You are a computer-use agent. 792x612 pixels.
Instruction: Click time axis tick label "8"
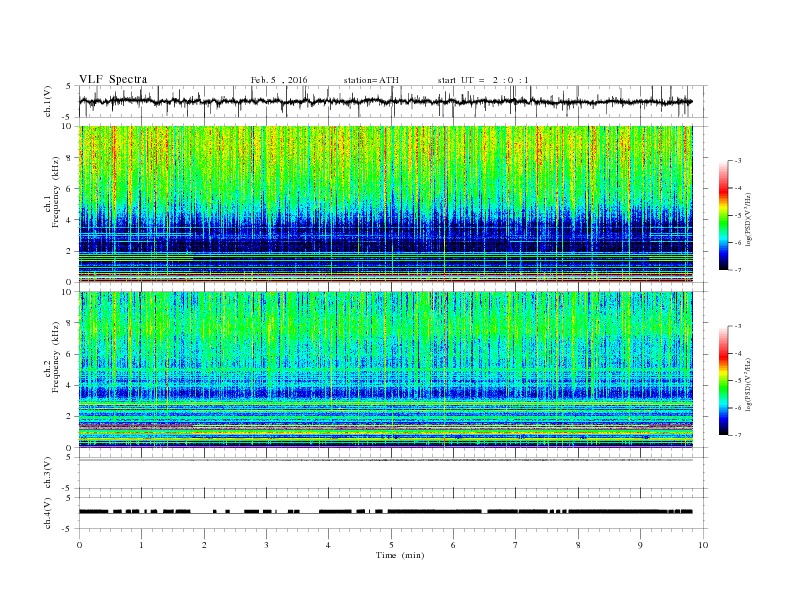(x=578, y=545)
